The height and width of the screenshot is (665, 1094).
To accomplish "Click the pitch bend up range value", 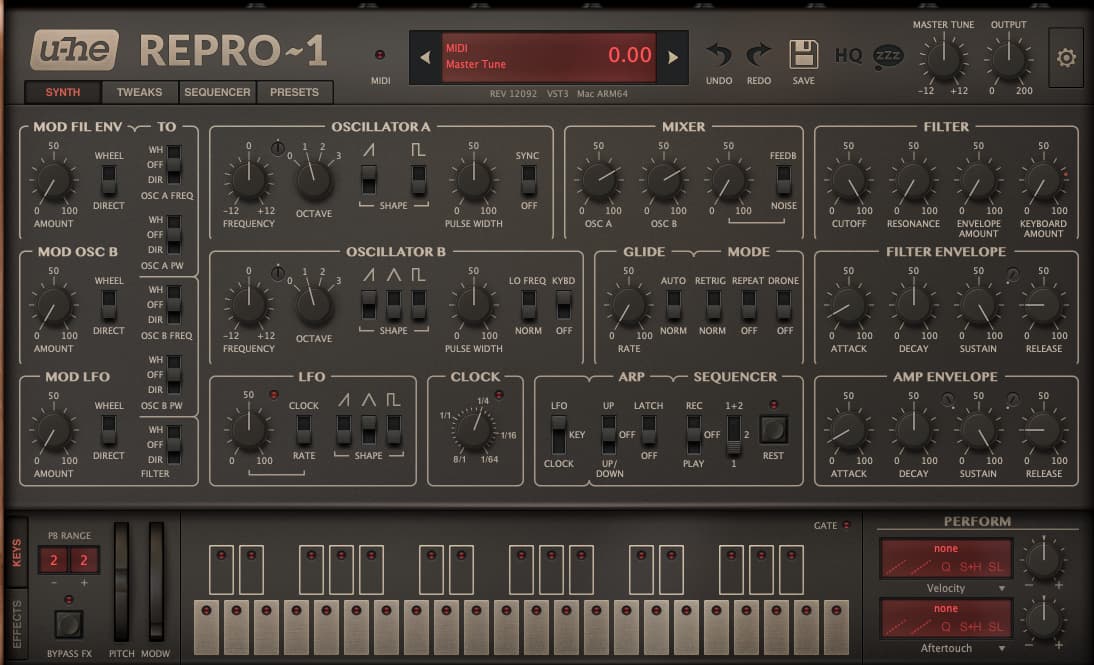I will 84,560.
